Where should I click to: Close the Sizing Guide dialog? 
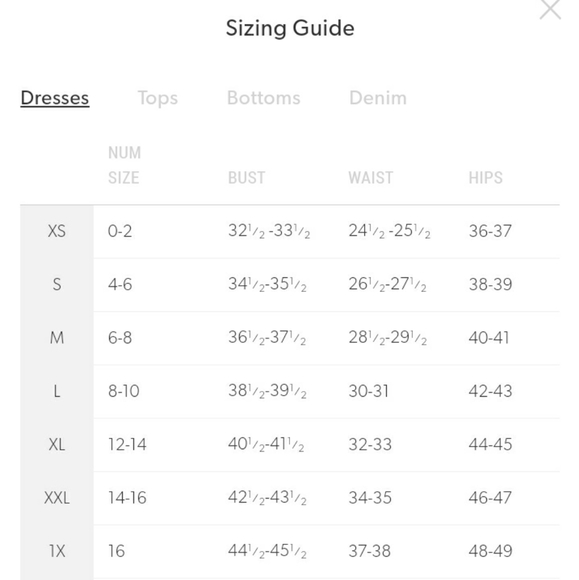click(550, 9)
